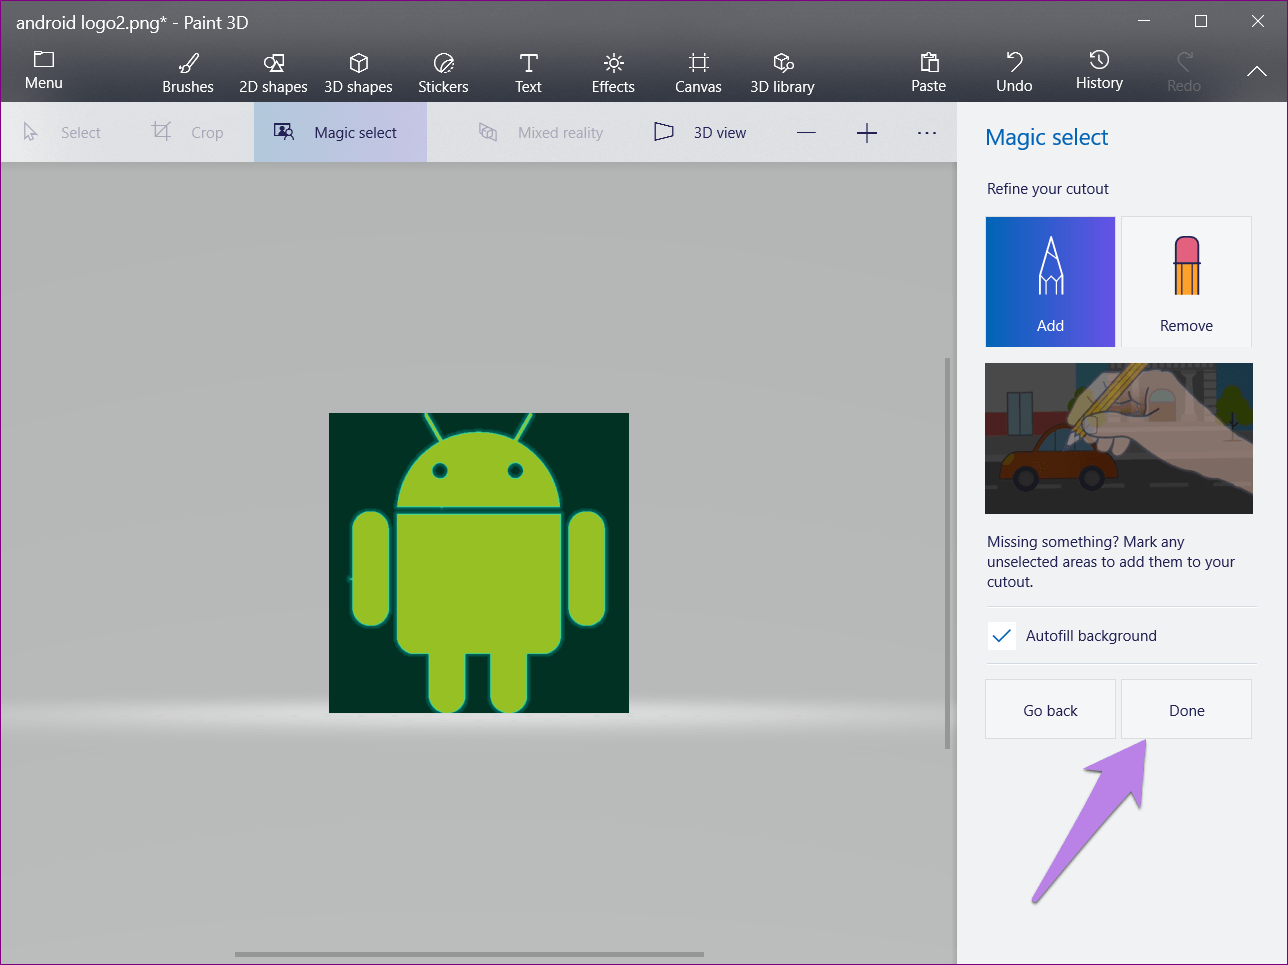The image size is (1288, 965).
Task: Open the three-dot more options menu
Action: (927, 133)
